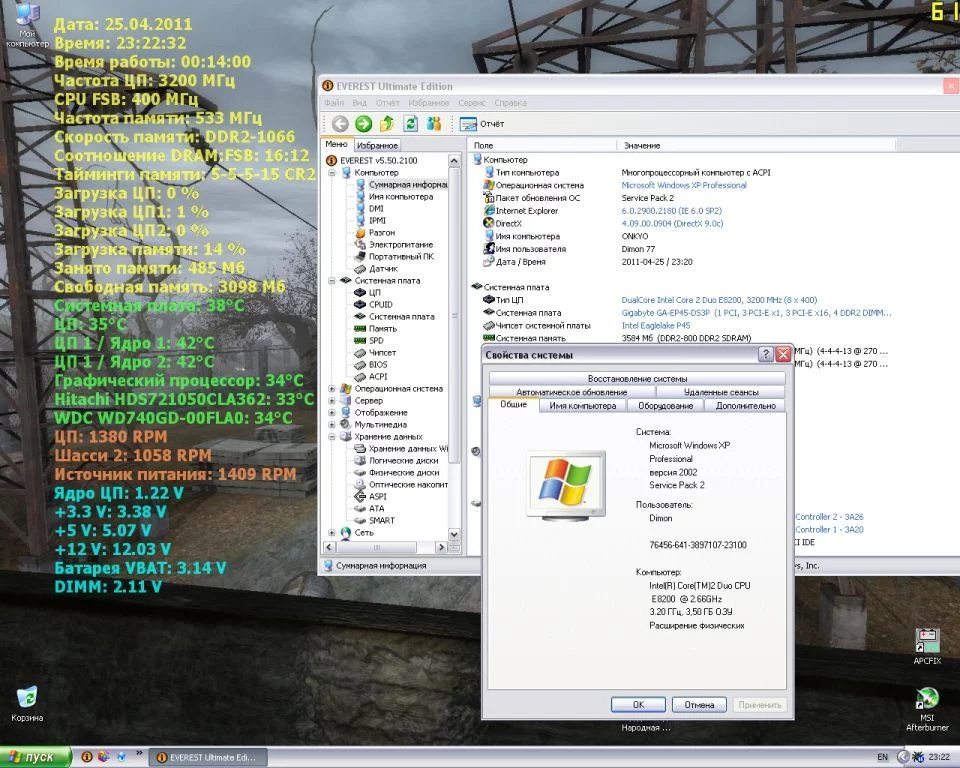Select ЦП chip item in tree
Viewport: 960px width, 768px height.
(x=375, y=293)
